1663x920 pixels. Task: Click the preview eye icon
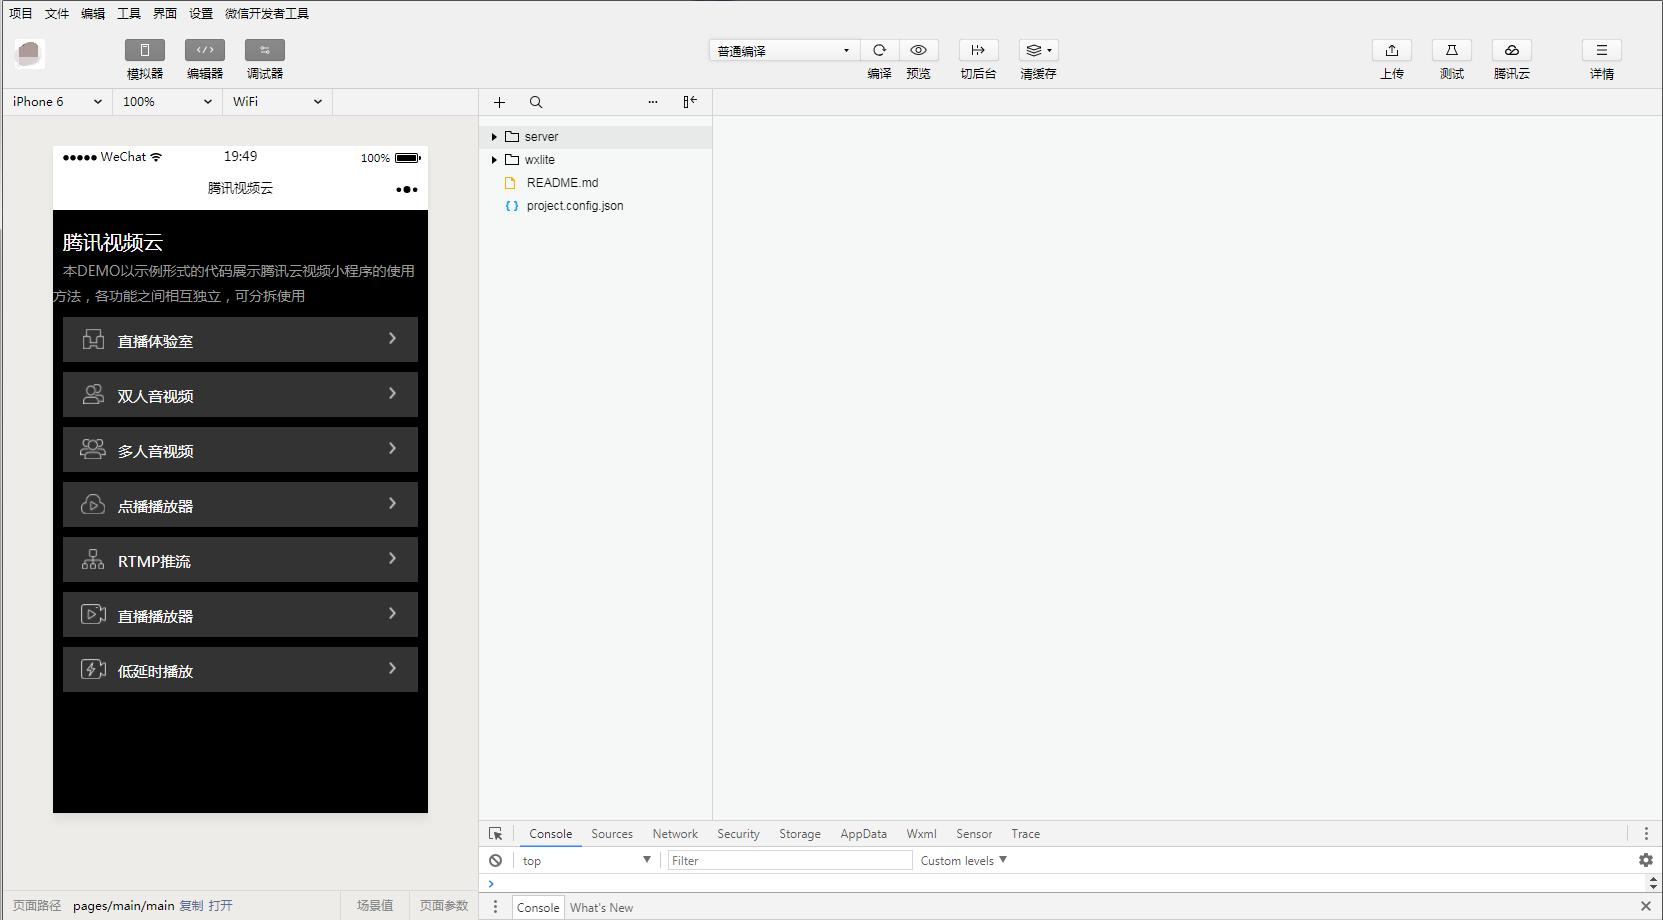tap(918, 50)
